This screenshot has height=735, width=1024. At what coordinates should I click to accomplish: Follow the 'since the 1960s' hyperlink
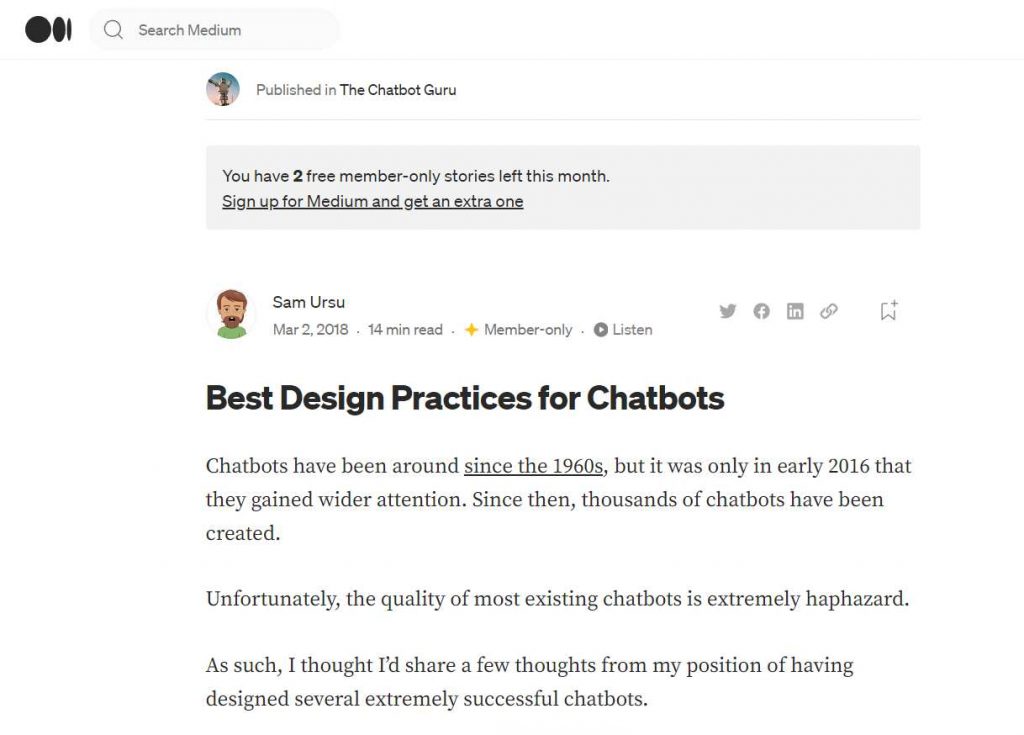[x=534, y=466]
